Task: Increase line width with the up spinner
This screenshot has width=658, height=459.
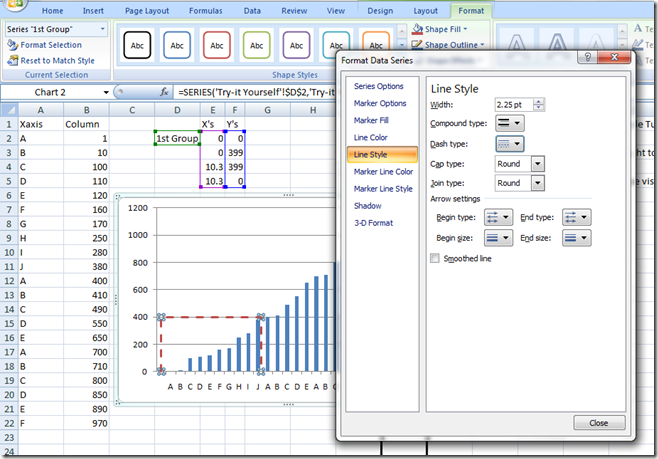Action: tap(539, 102)
